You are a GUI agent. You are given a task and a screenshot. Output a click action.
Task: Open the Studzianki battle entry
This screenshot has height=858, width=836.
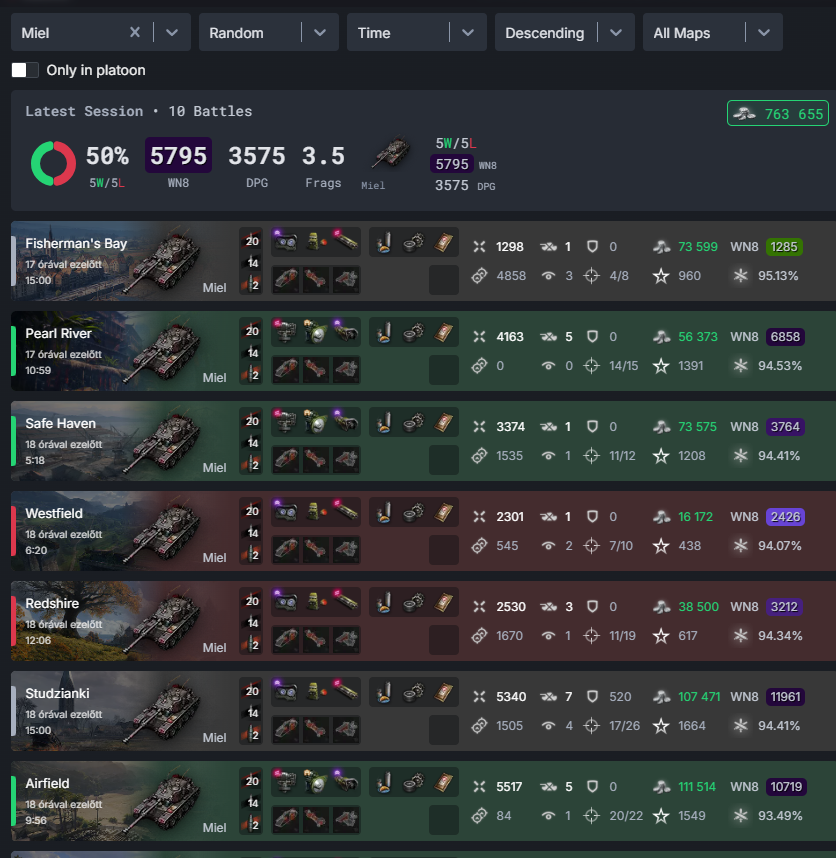coord(423,711)
